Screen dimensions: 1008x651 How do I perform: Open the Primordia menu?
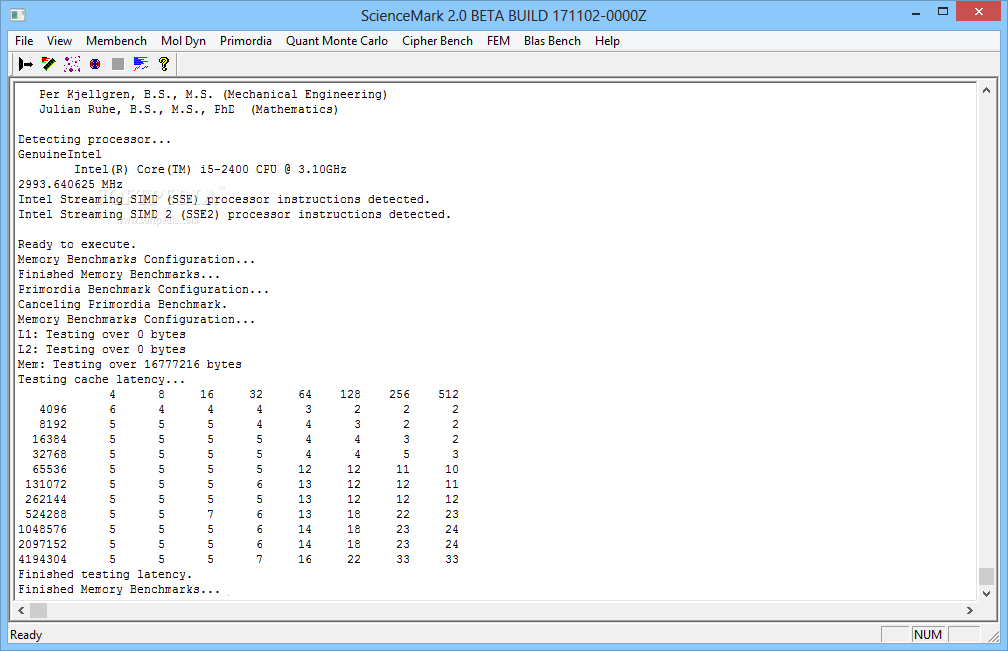[x=246, y=40]
